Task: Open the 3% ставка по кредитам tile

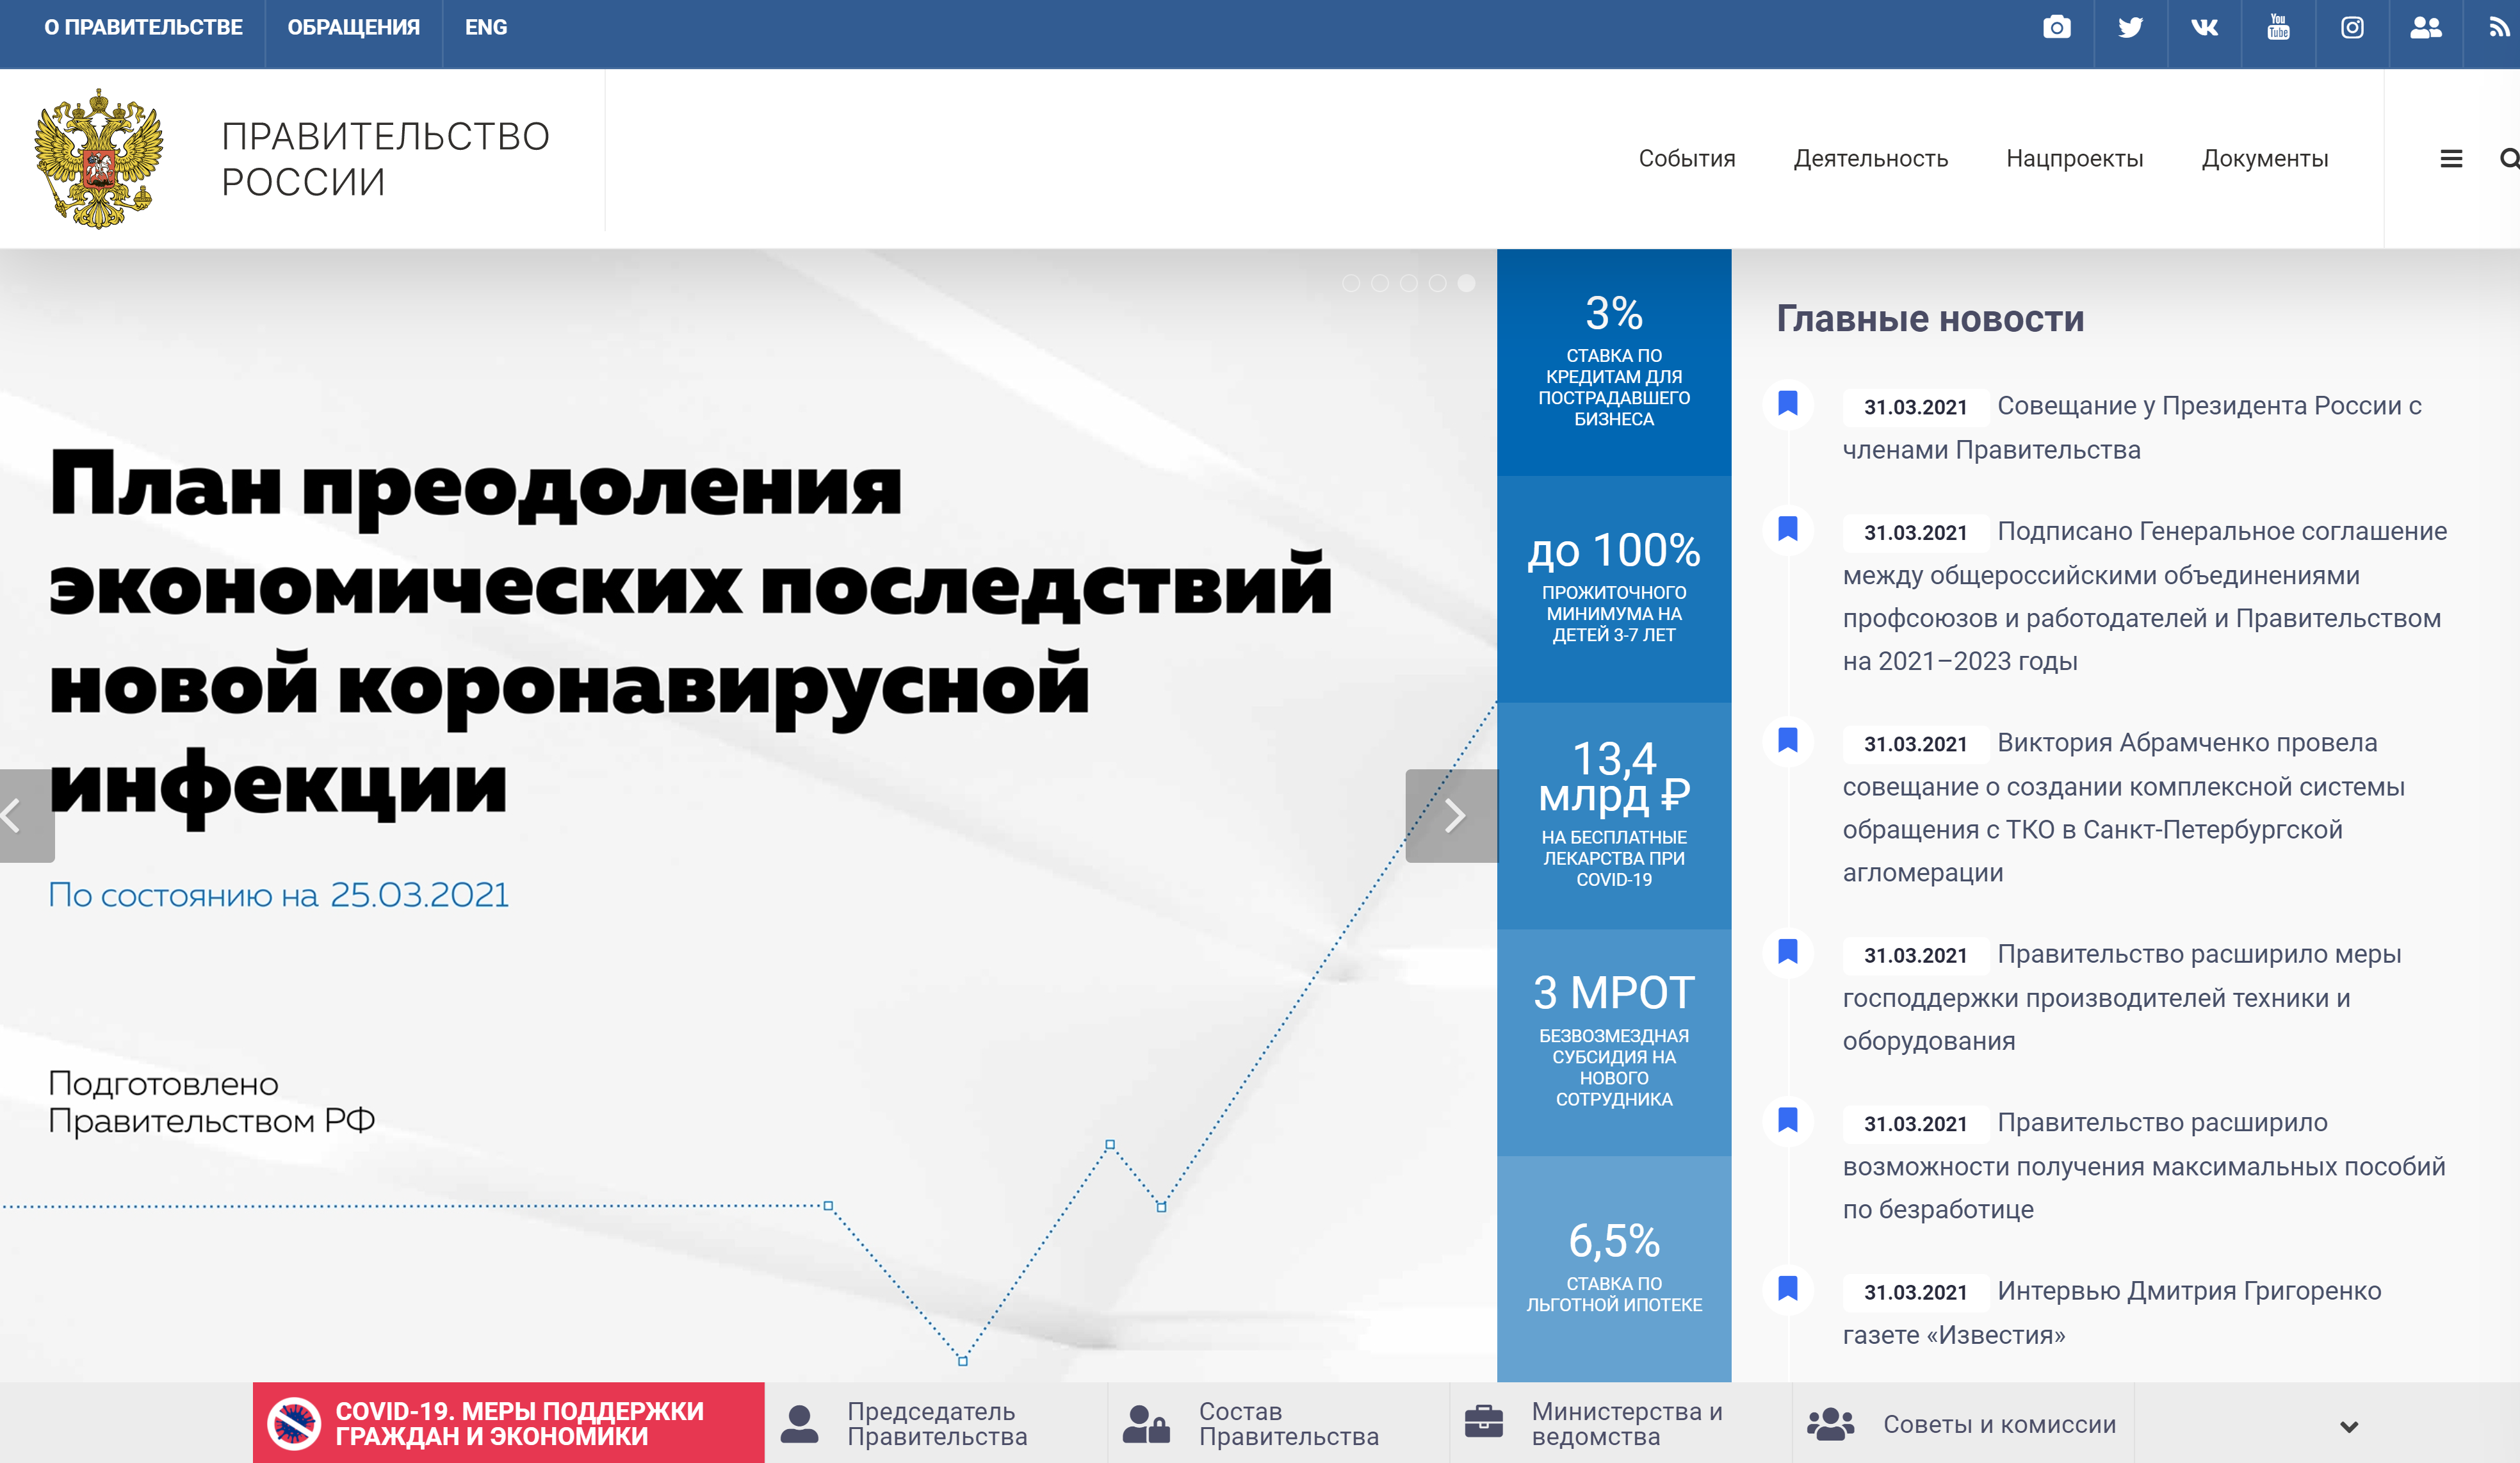Action: [x=1613, y=362]
